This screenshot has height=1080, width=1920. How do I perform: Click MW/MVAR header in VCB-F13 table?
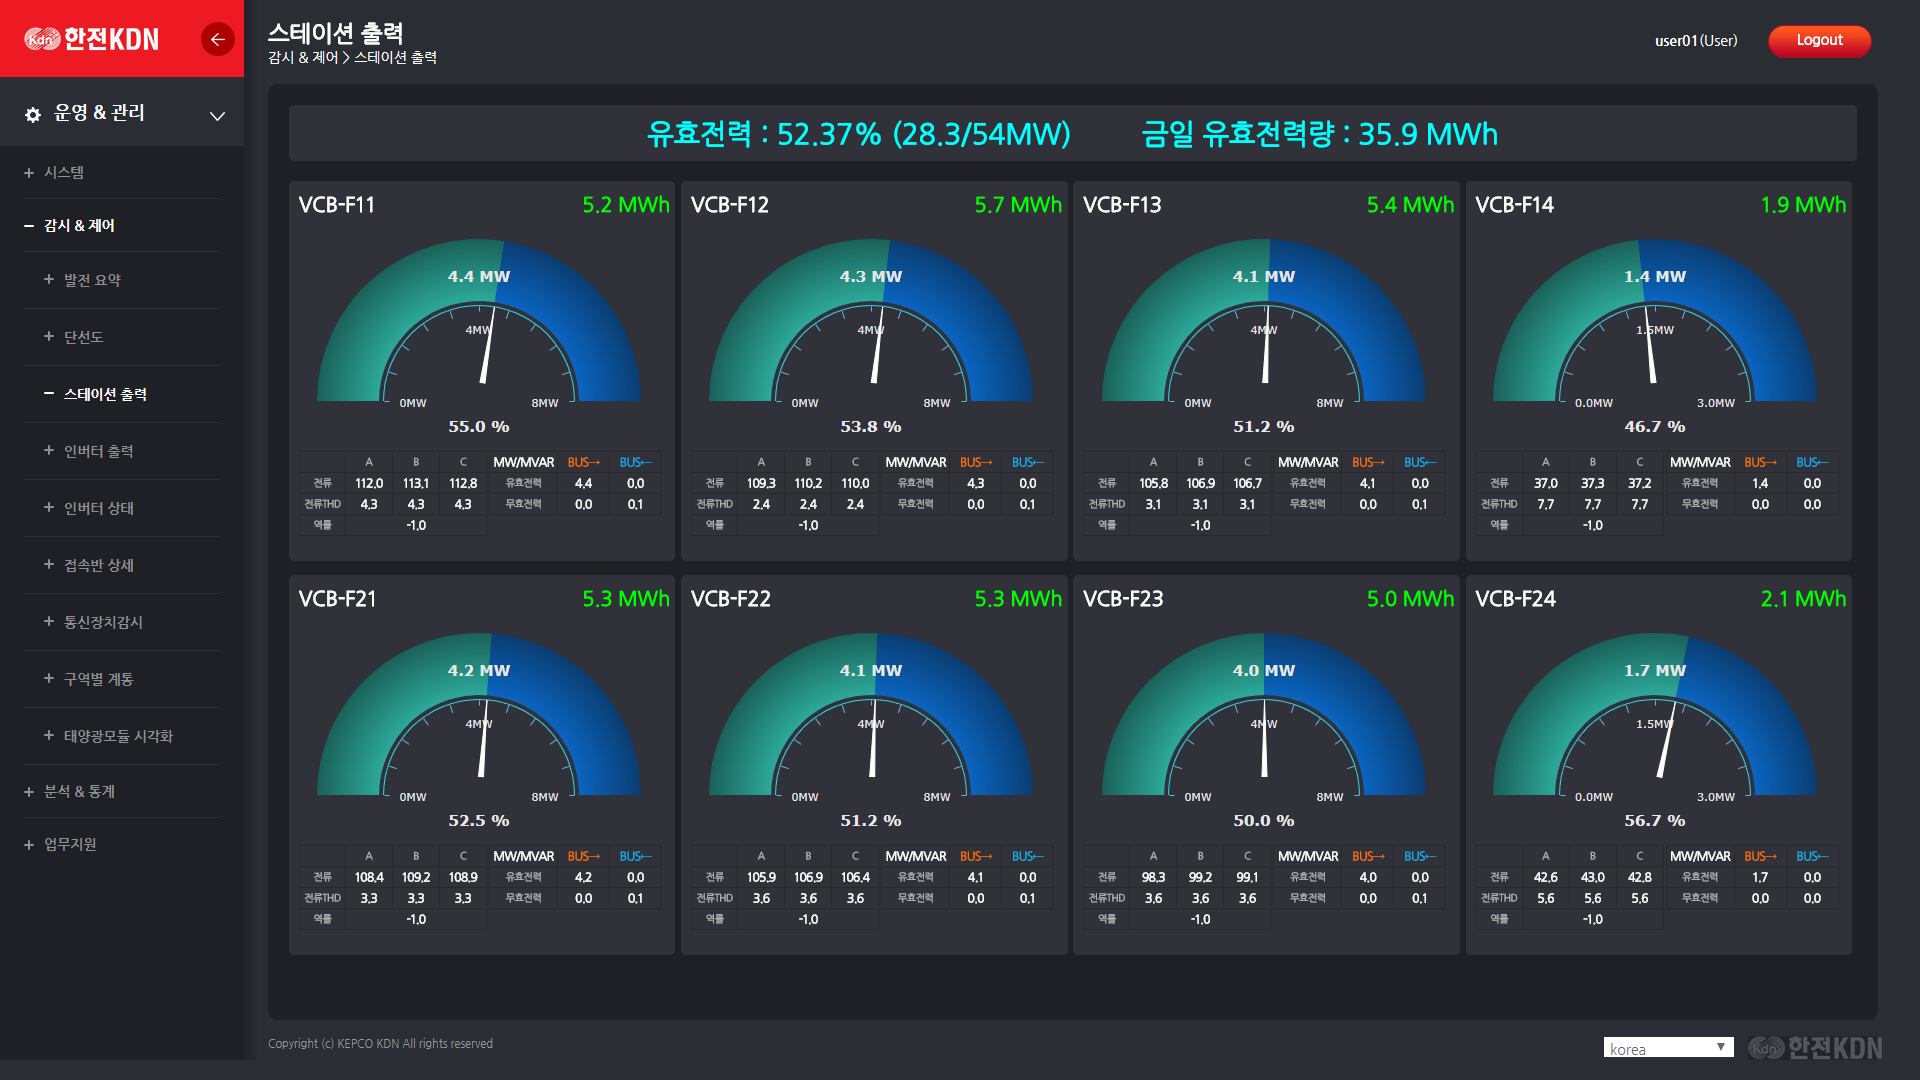tap(1308, 462)
